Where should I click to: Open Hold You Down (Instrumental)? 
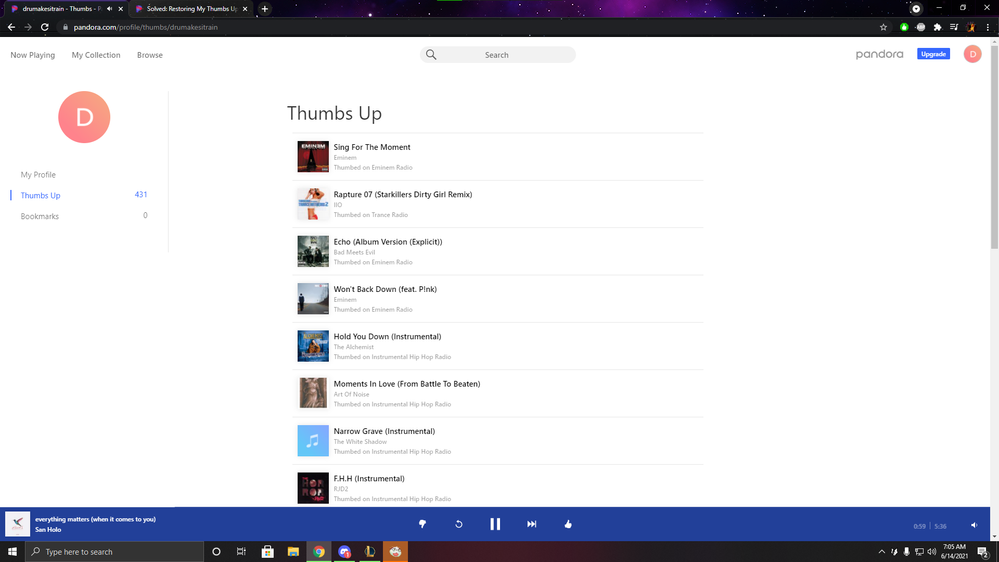[387, 336]
